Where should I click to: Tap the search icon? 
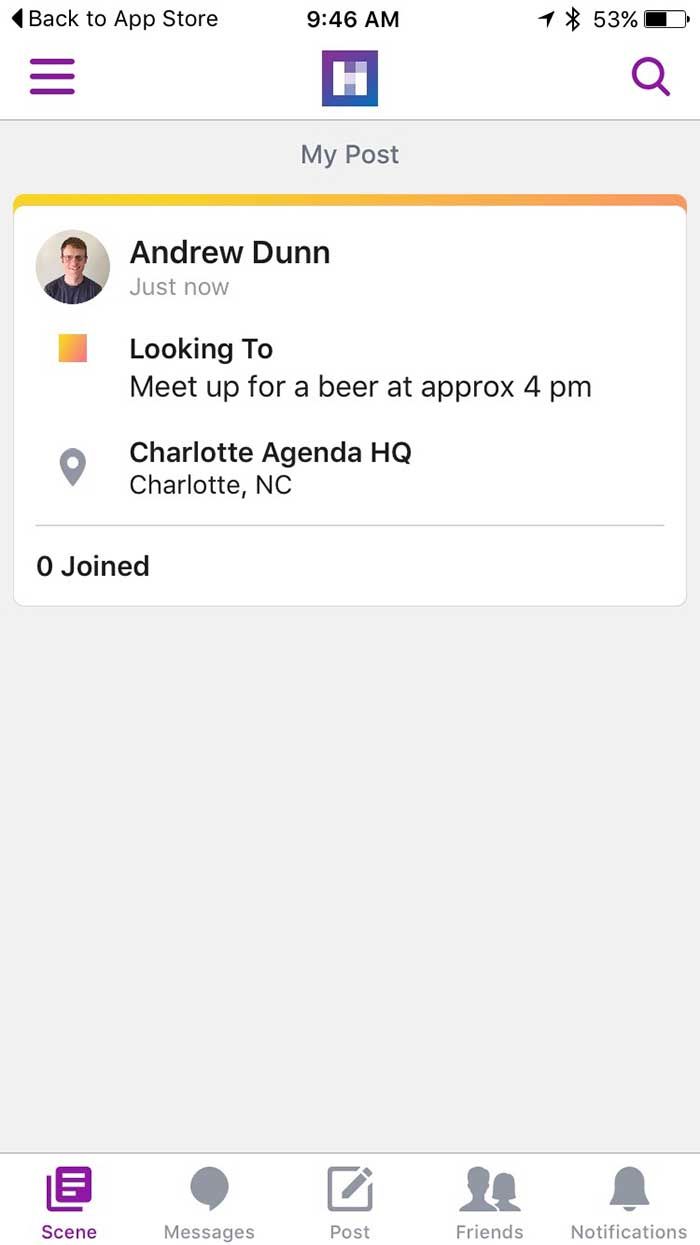[x=650, y=76]
